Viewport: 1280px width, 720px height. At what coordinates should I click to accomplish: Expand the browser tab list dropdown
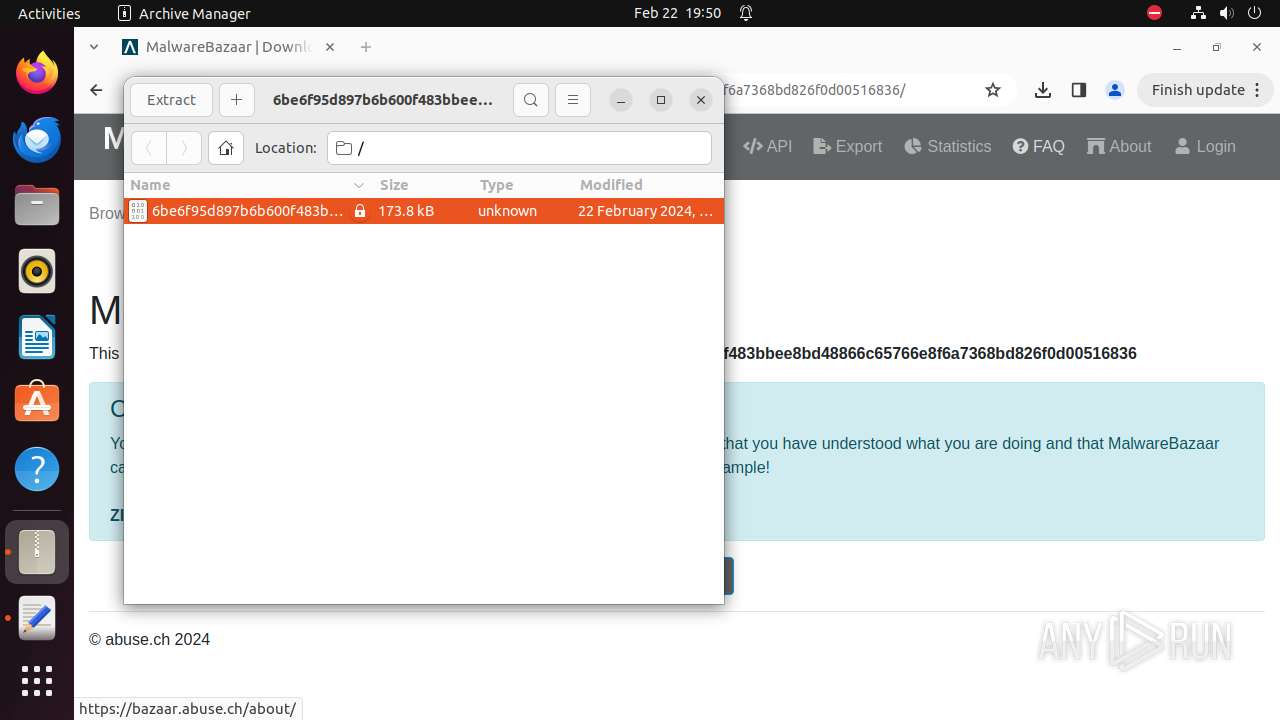click(94, 47)
